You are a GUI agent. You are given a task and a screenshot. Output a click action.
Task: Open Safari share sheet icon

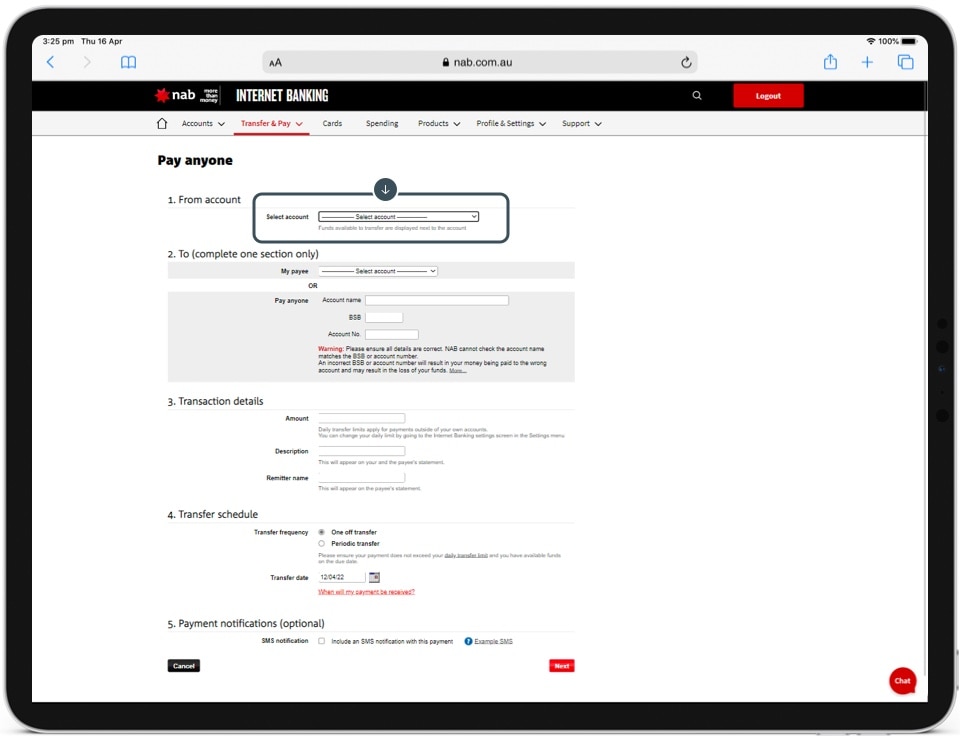click(x=830, y=62)
